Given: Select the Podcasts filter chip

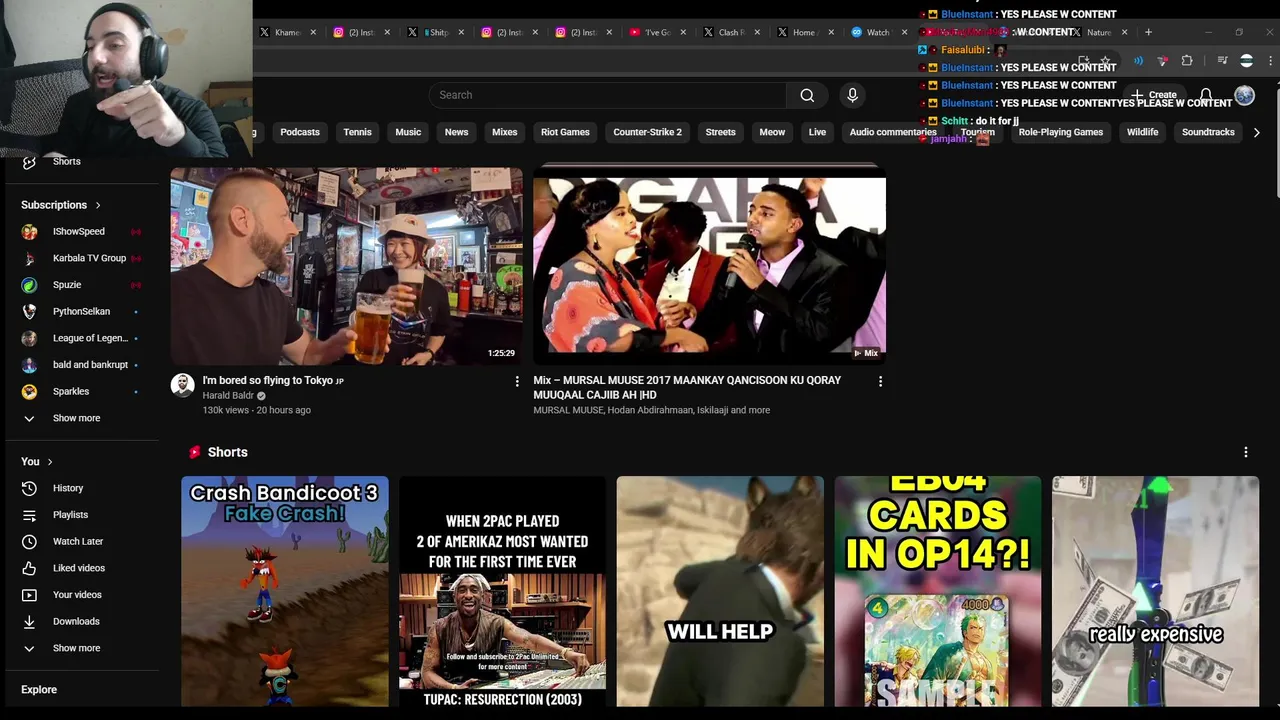Looking at the screenshot, I should click(x=300, y=132).
